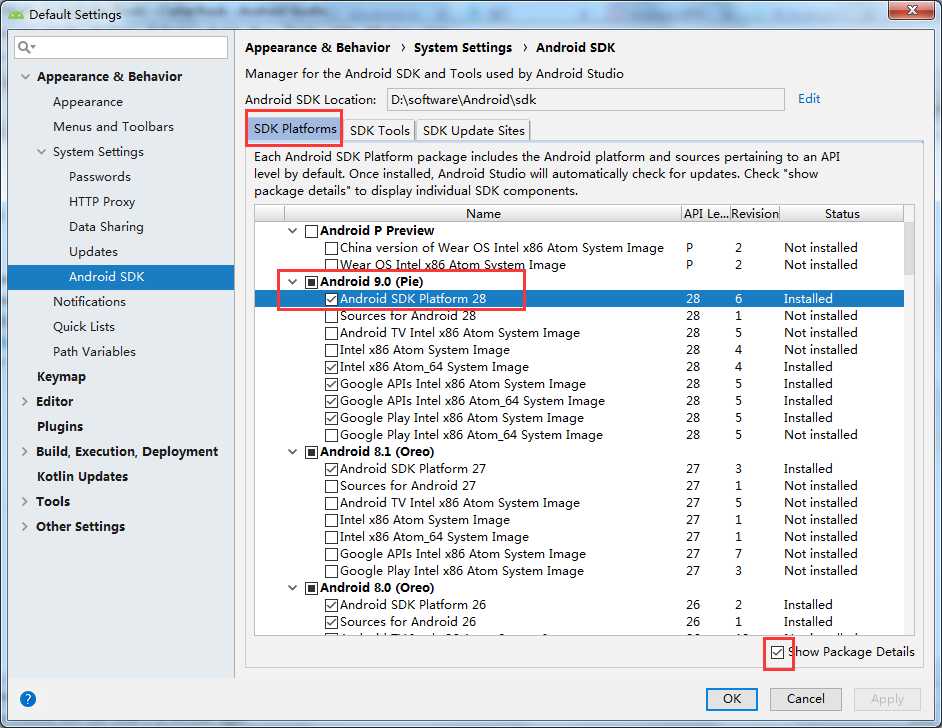
Task: Sort by the Status column header
Action: (842, 214)
